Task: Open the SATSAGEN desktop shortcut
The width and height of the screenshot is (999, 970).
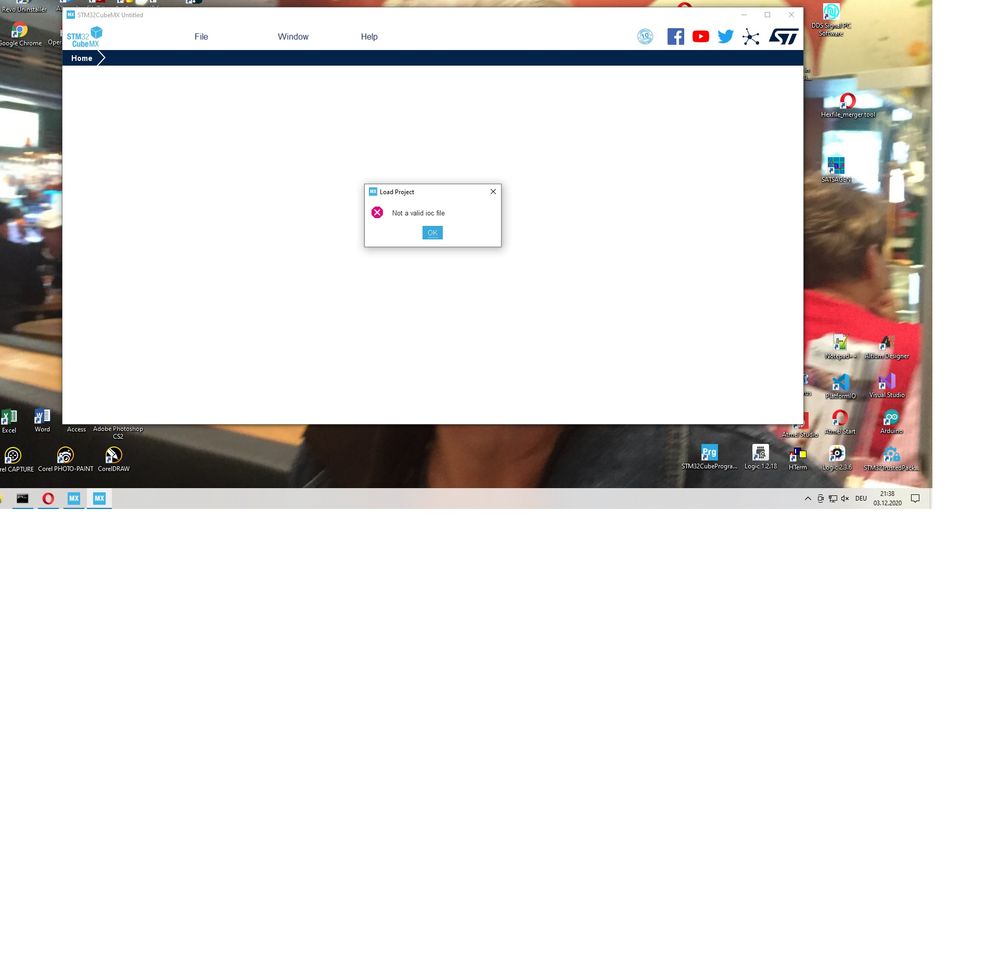Action: [x=836, y=170]
